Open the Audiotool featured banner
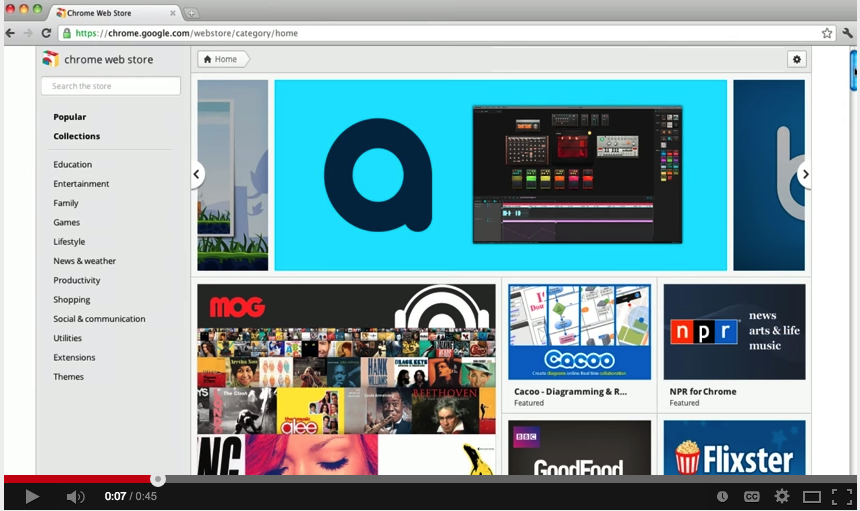This screenshot has width=860, height=511. pos(501,175)
